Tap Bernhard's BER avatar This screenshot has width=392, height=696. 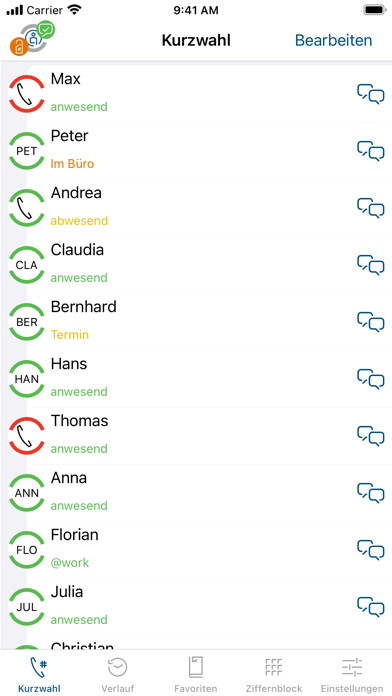pyautogui.click(x=27, y=322)
